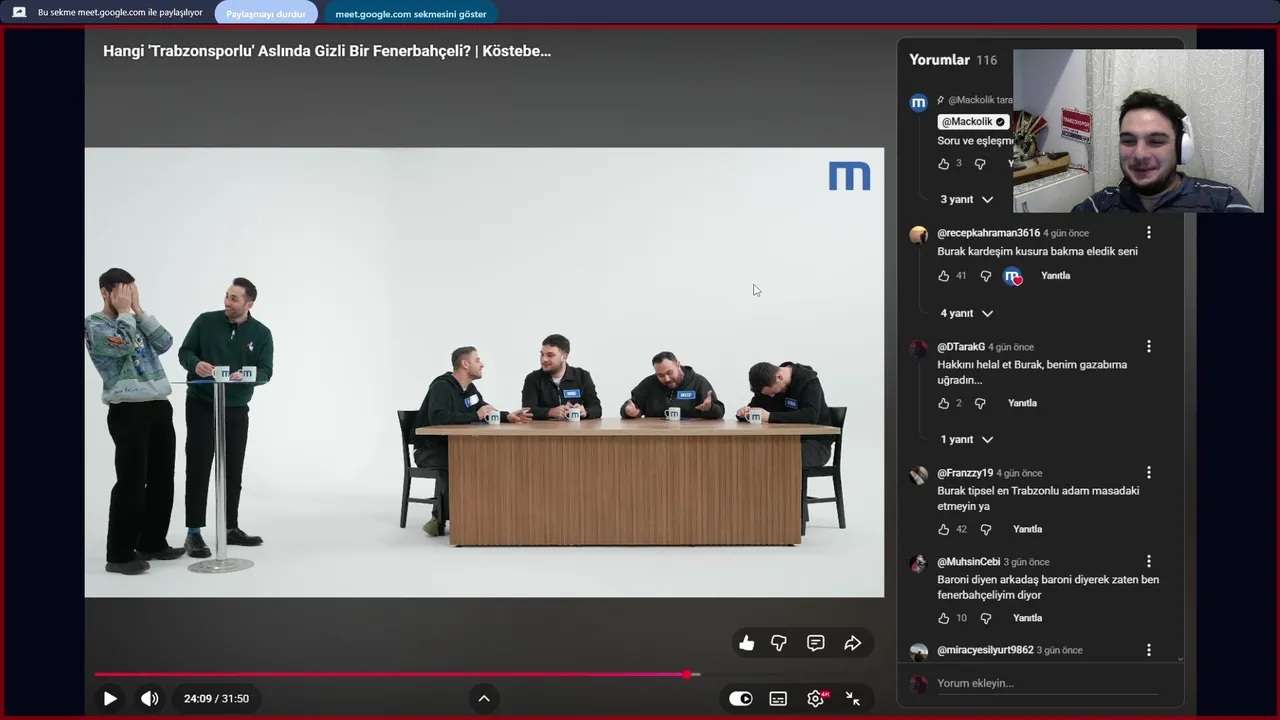Image resolution: width=1280 pixels, height=720 pixels.
Task: Open @recepkahraman3616 channel link
Action: tap(988, 233)
